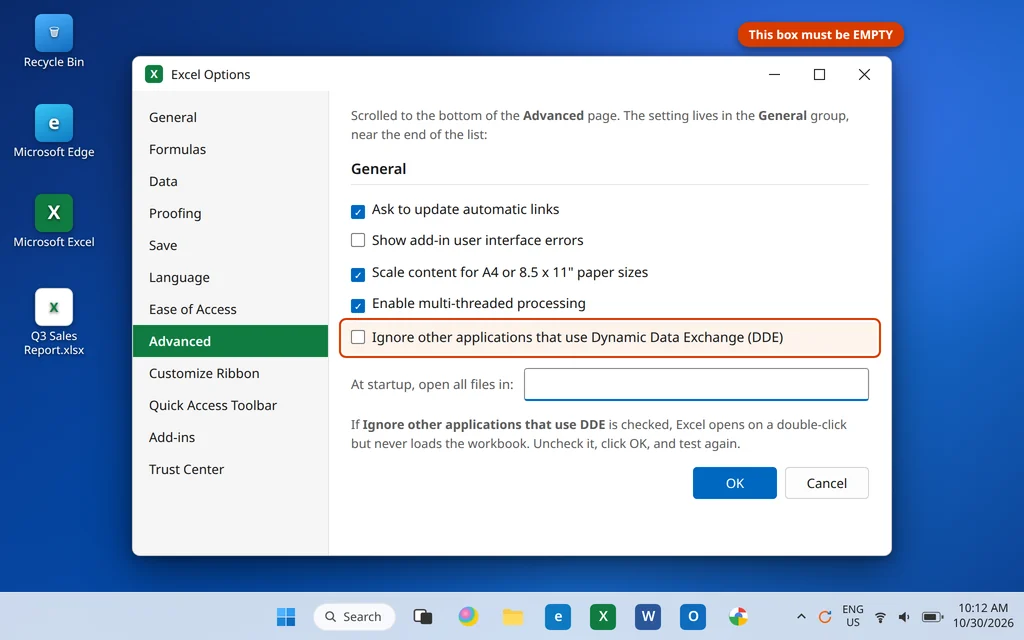1024x640 pixels.
Task: Click Cancel in Excel Options
Action: tap(827, 483)
